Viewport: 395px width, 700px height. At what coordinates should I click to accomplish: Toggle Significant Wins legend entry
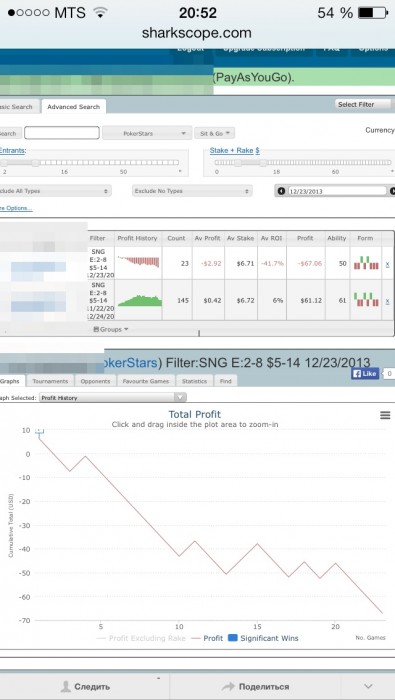click(263, 638)
